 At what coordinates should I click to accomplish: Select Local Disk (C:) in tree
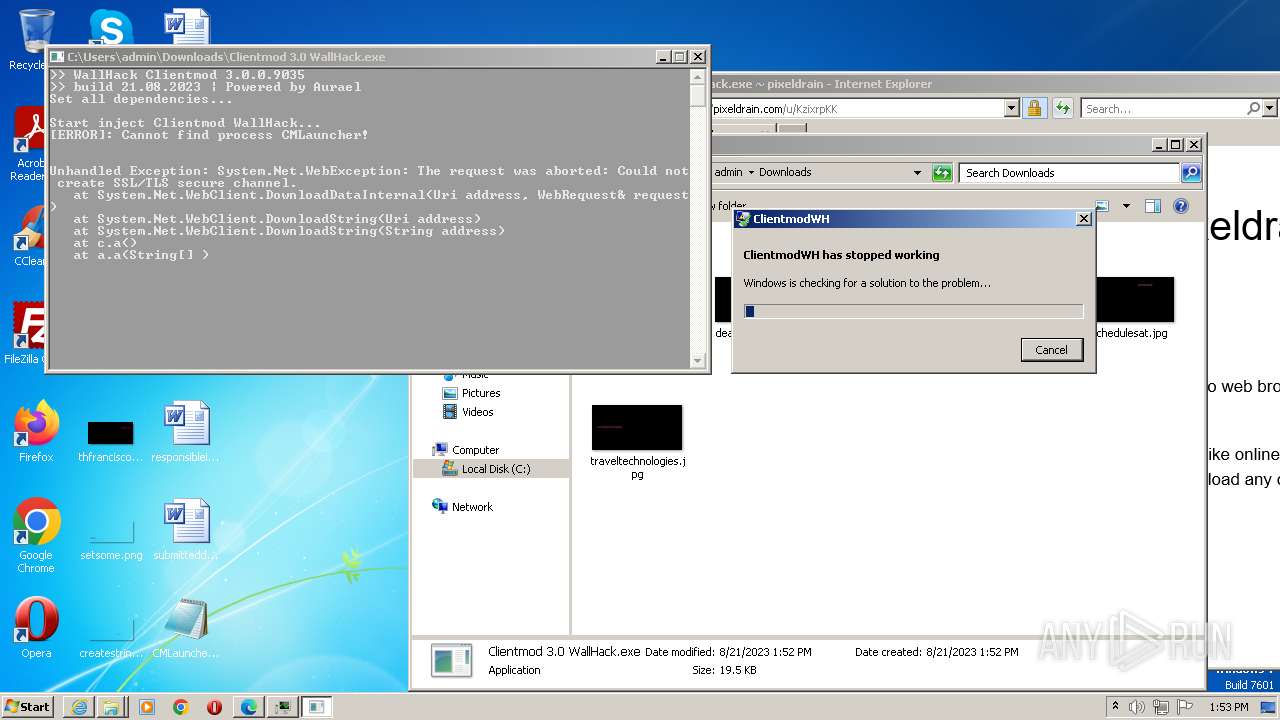[486, 469]
